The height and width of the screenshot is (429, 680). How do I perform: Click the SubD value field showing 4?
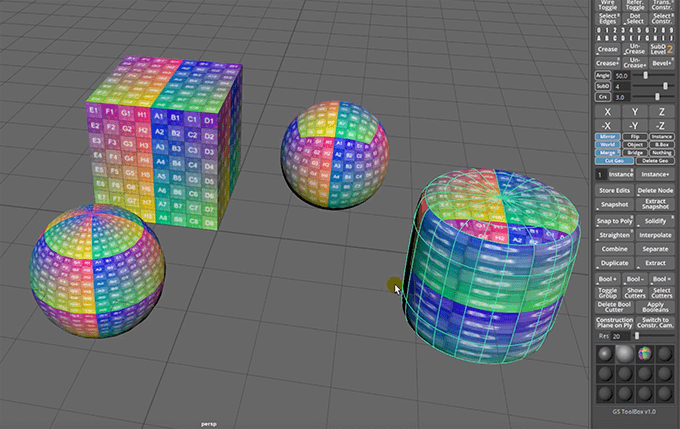tap(622, 86)
